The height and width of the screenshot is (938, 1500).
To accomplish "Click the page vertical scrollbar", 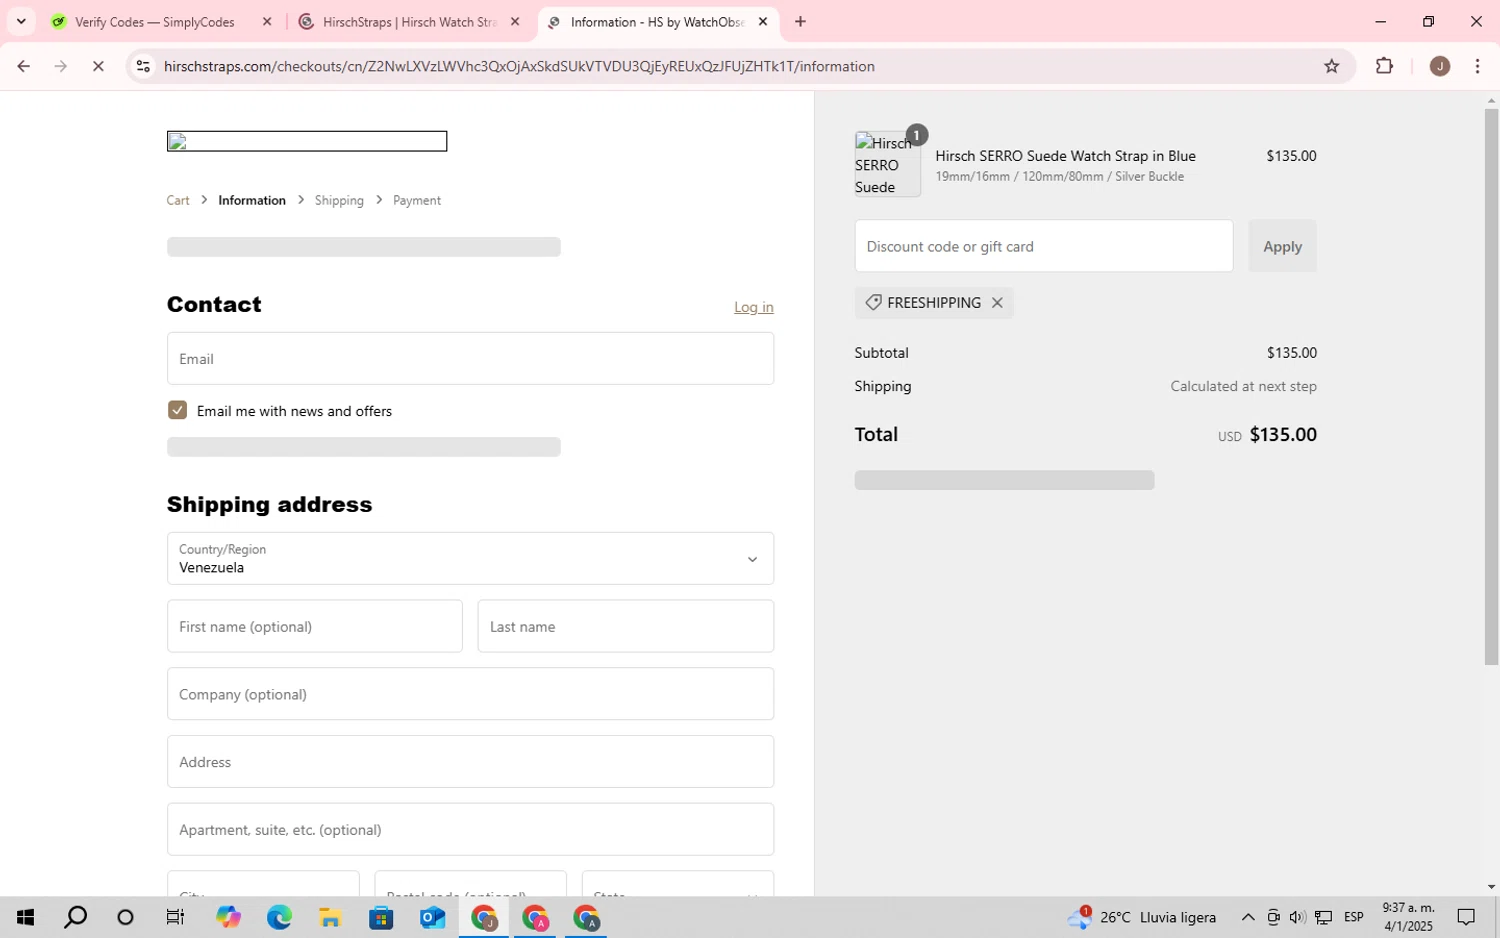I will [x=1491, y=387].
